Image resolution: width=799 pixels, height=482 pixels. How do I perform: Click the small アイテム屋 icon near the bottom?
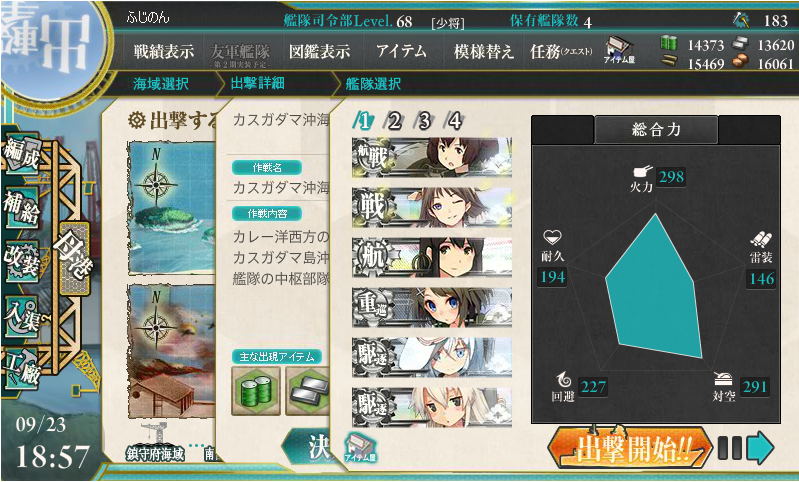pyautogui.click(x=360, y=447)
